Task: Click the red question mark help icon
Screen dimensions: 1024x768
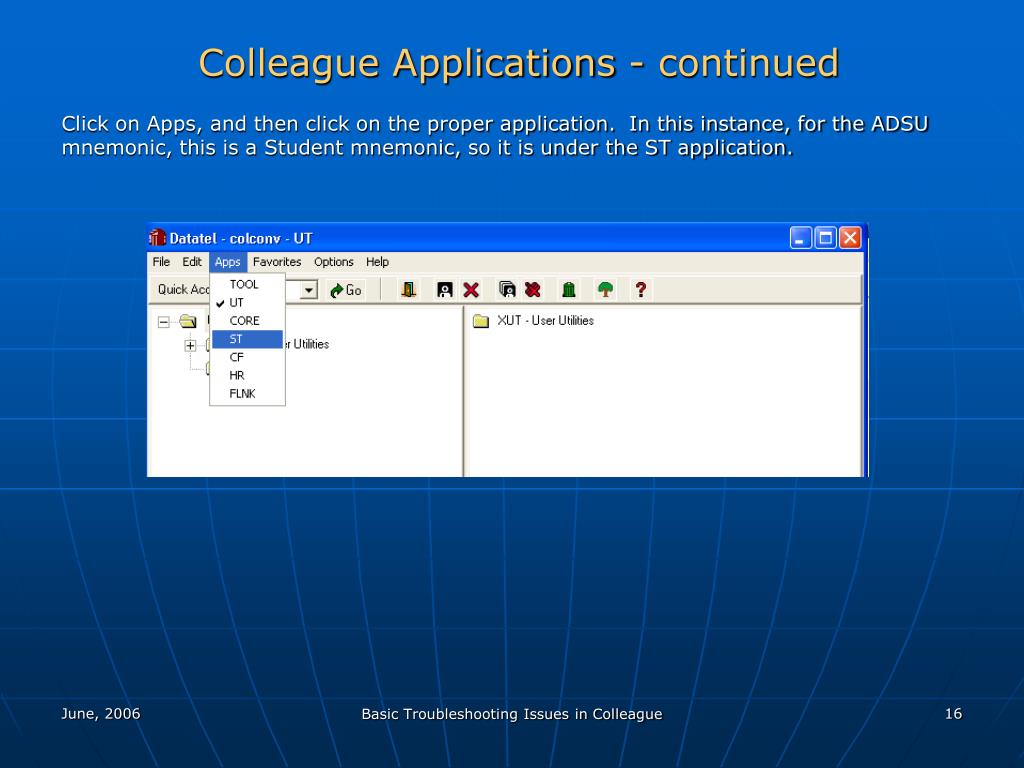Action: [641, 289]
